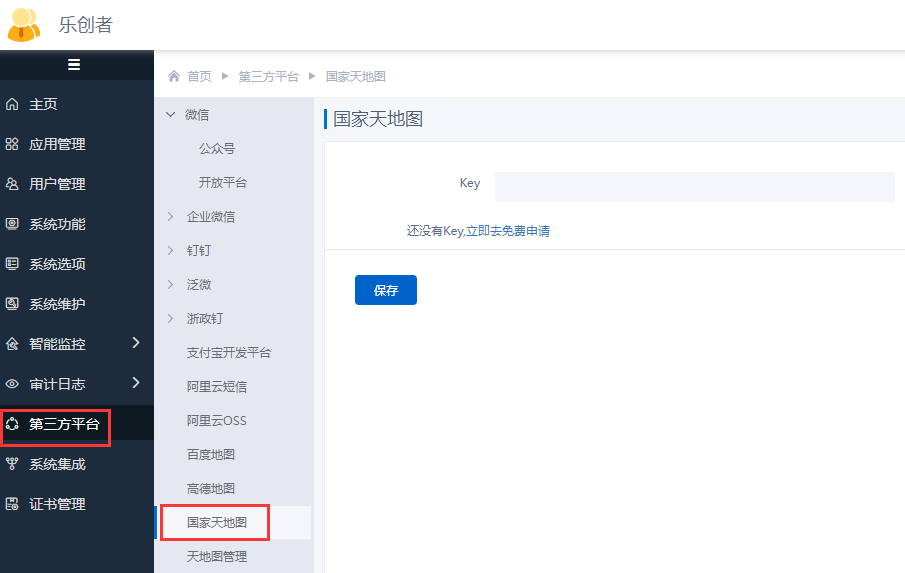Click the 审计日志 eye icon
Screen dimensions: 905x573
(x=12, y=384)
